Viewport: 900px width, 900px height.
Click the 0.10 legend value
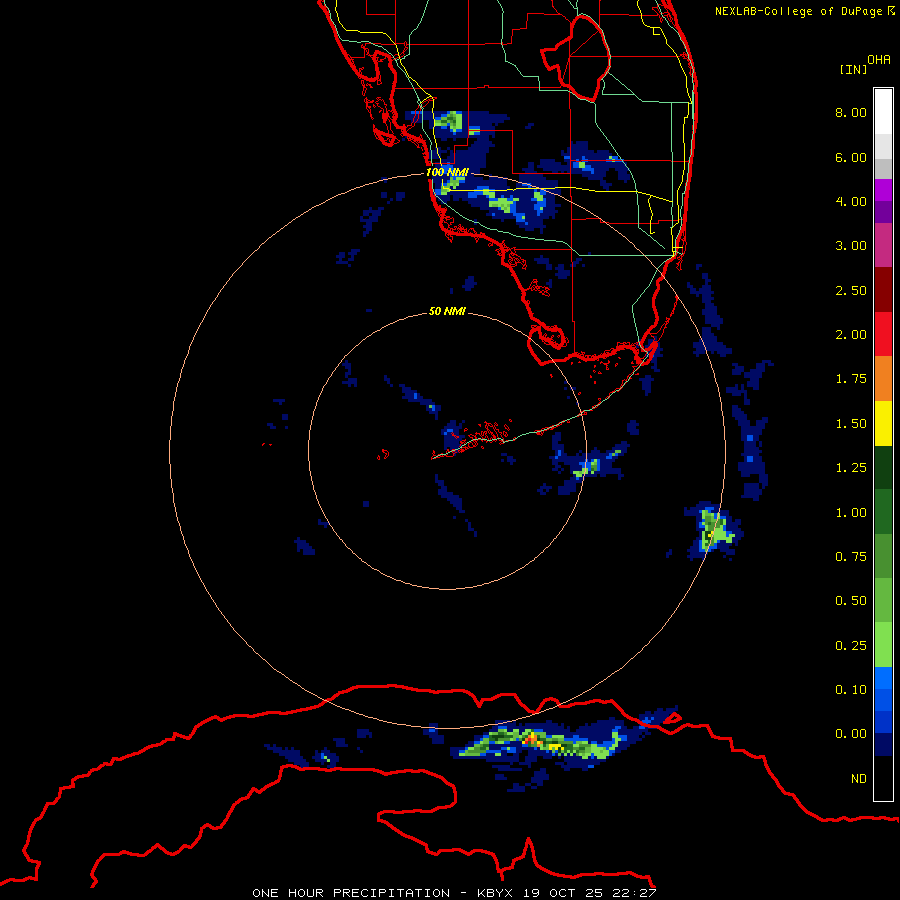click(x=851, y=690)
